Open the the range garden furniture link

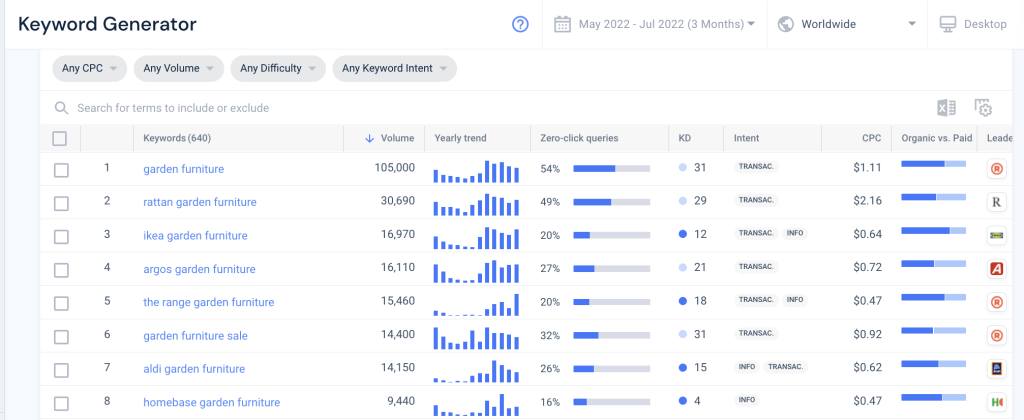[209, 302]
